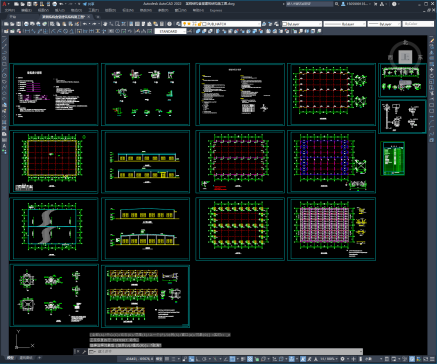
Task: Select the Hatch tool
Action: [x=5, y=122]
